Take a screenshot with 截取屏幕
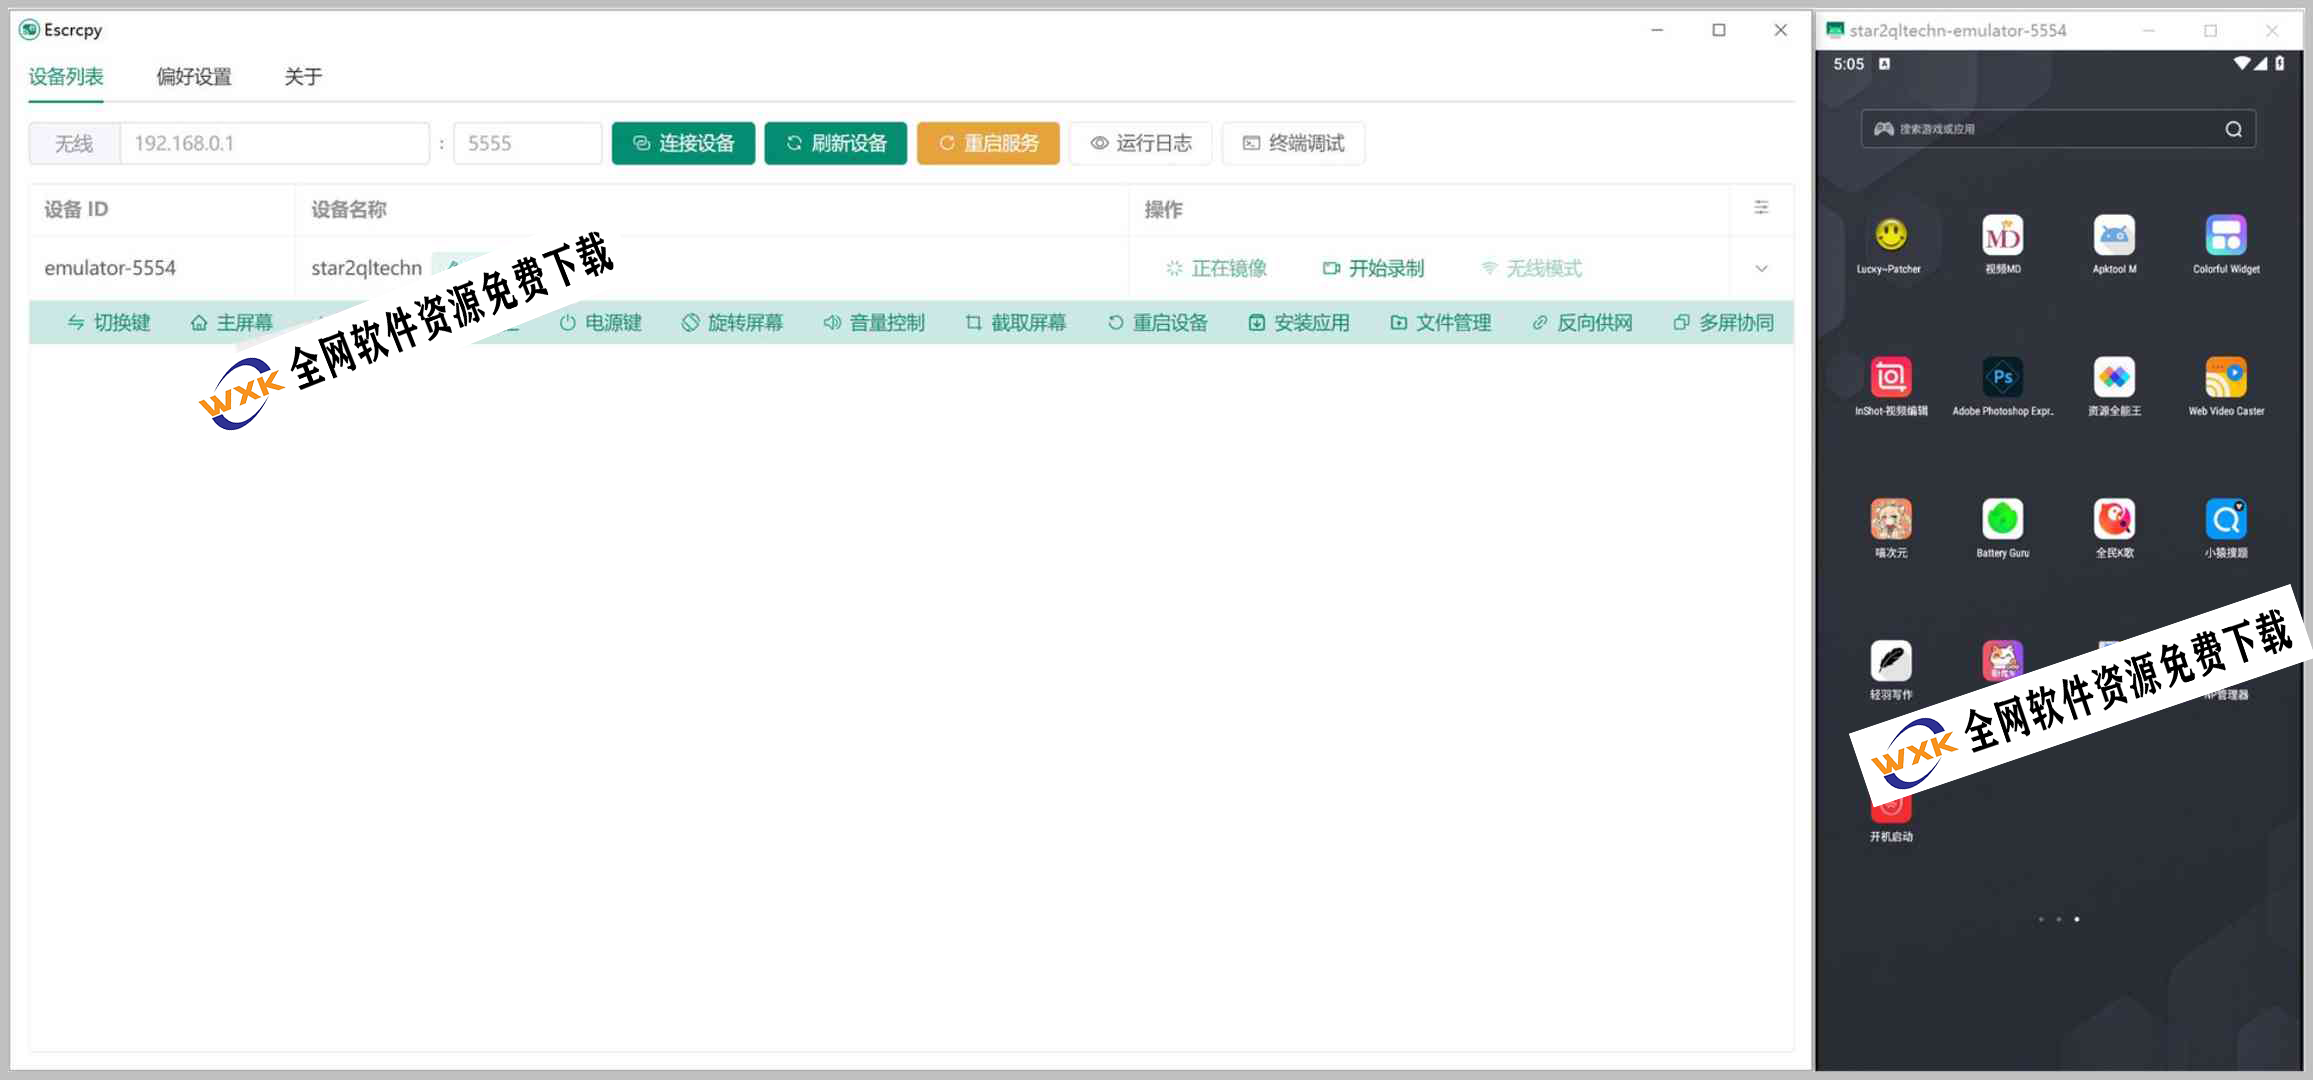The width and height of the screenshot is (2313, 1080). tap(1016, 323)
